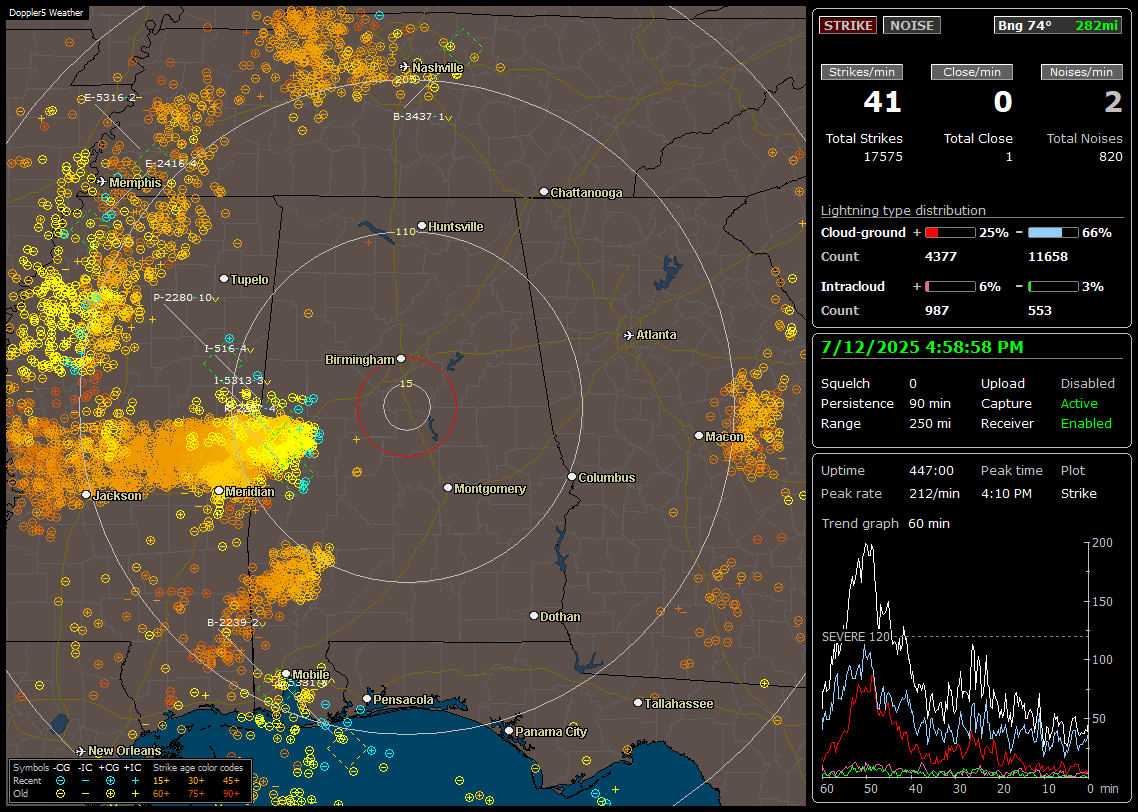Click the Noises/min header button
The height and width of the screenshot is (812, 1138).
pos(1081,72)
